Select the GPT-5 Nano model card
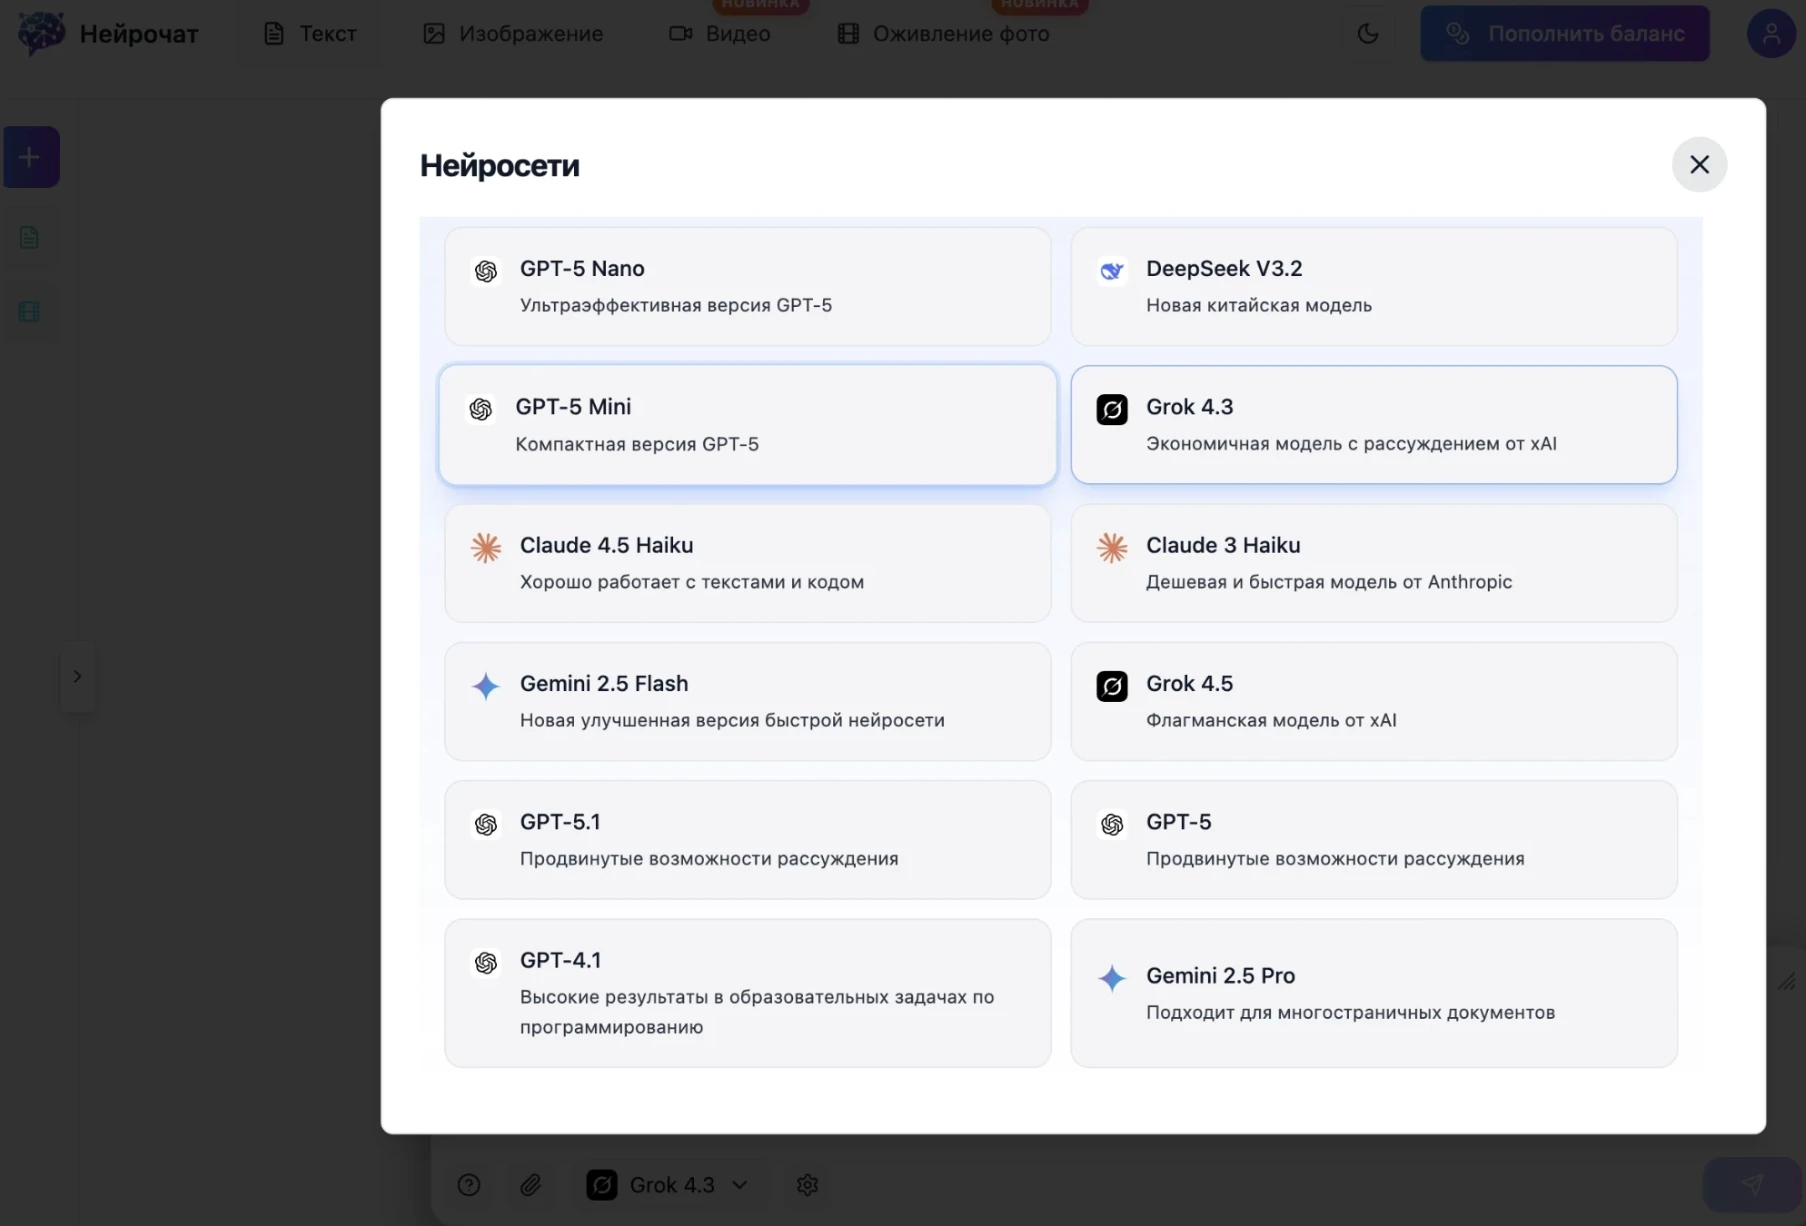Viewport: 1806px width, 1226px height. coord(747,286)
